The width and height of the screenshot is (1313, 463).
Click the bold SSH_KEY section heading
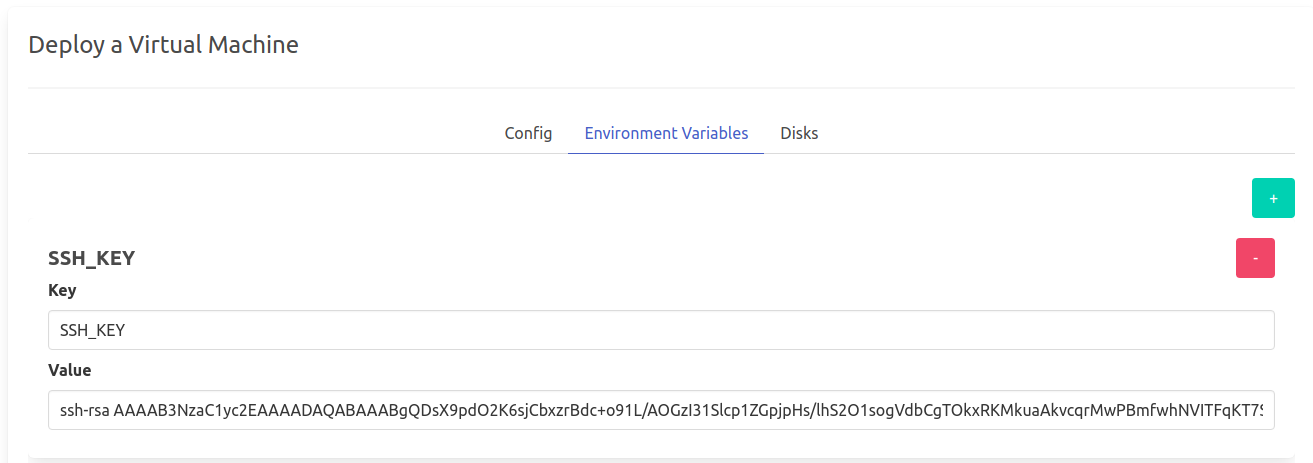(x=91, y=258)
